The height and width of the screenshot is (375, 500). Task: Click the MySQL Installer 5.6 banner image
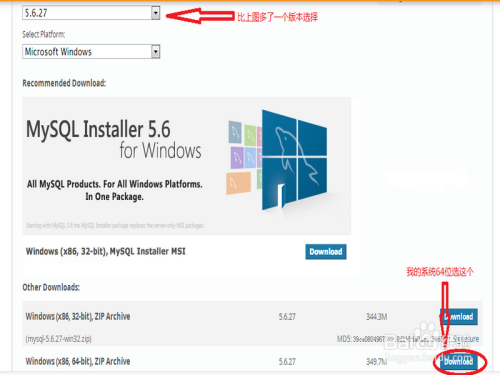click(187, 166)
